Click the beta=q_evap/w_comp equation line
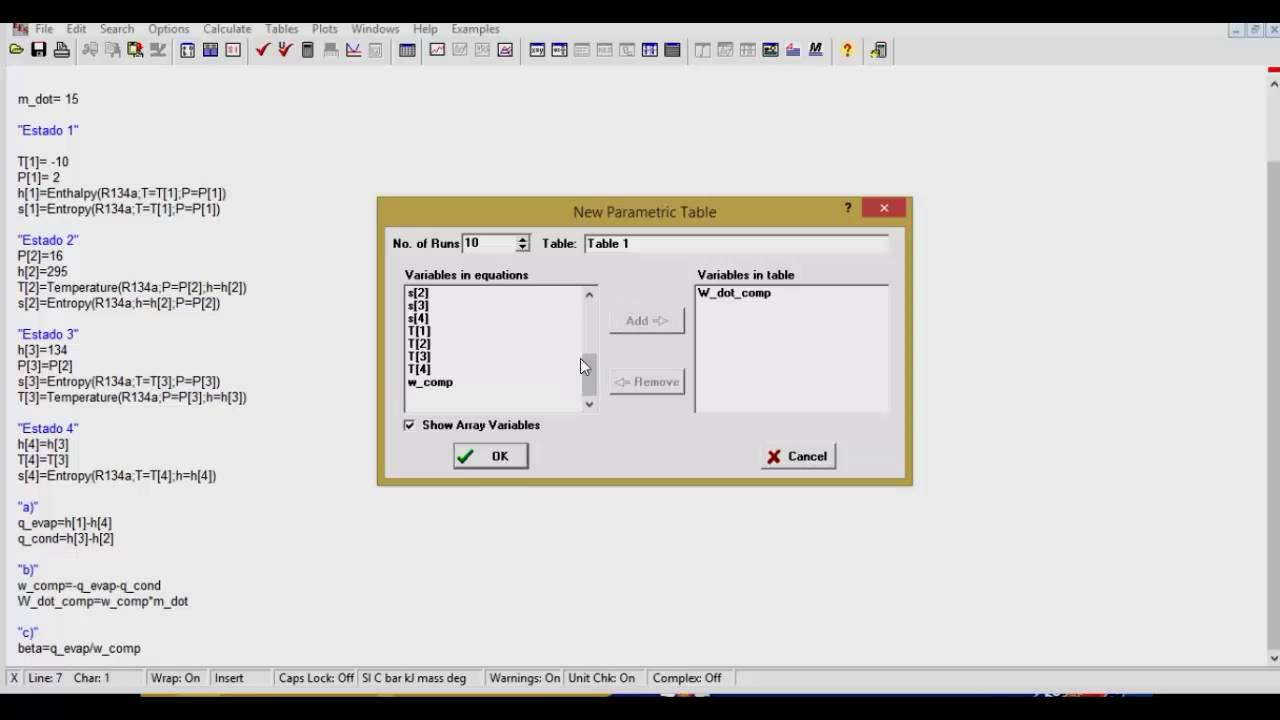 [x=79, y=649]
